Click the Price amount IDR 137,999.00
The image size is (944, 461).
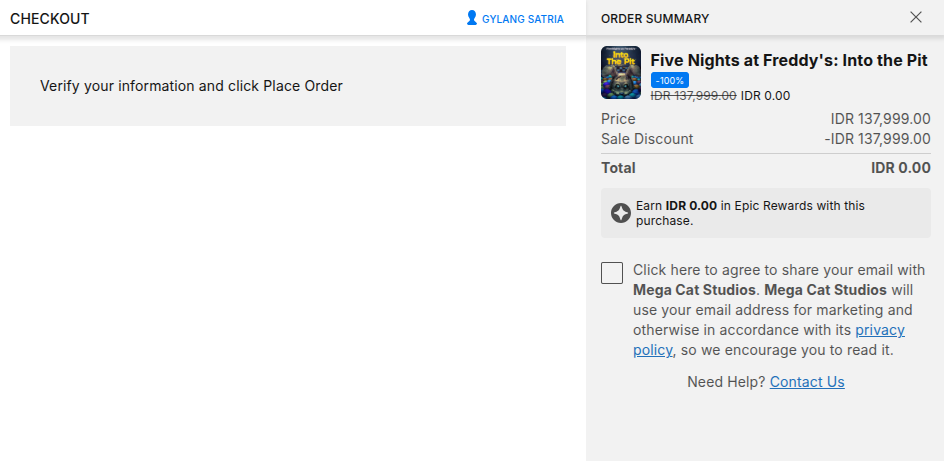[880, 119]
